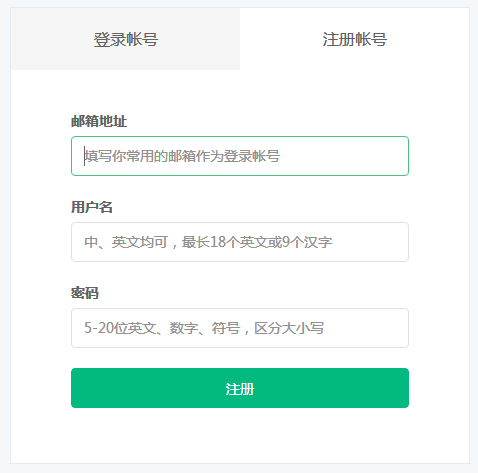
Task: Click the green-bordered email box
Action: coord(240,156)
